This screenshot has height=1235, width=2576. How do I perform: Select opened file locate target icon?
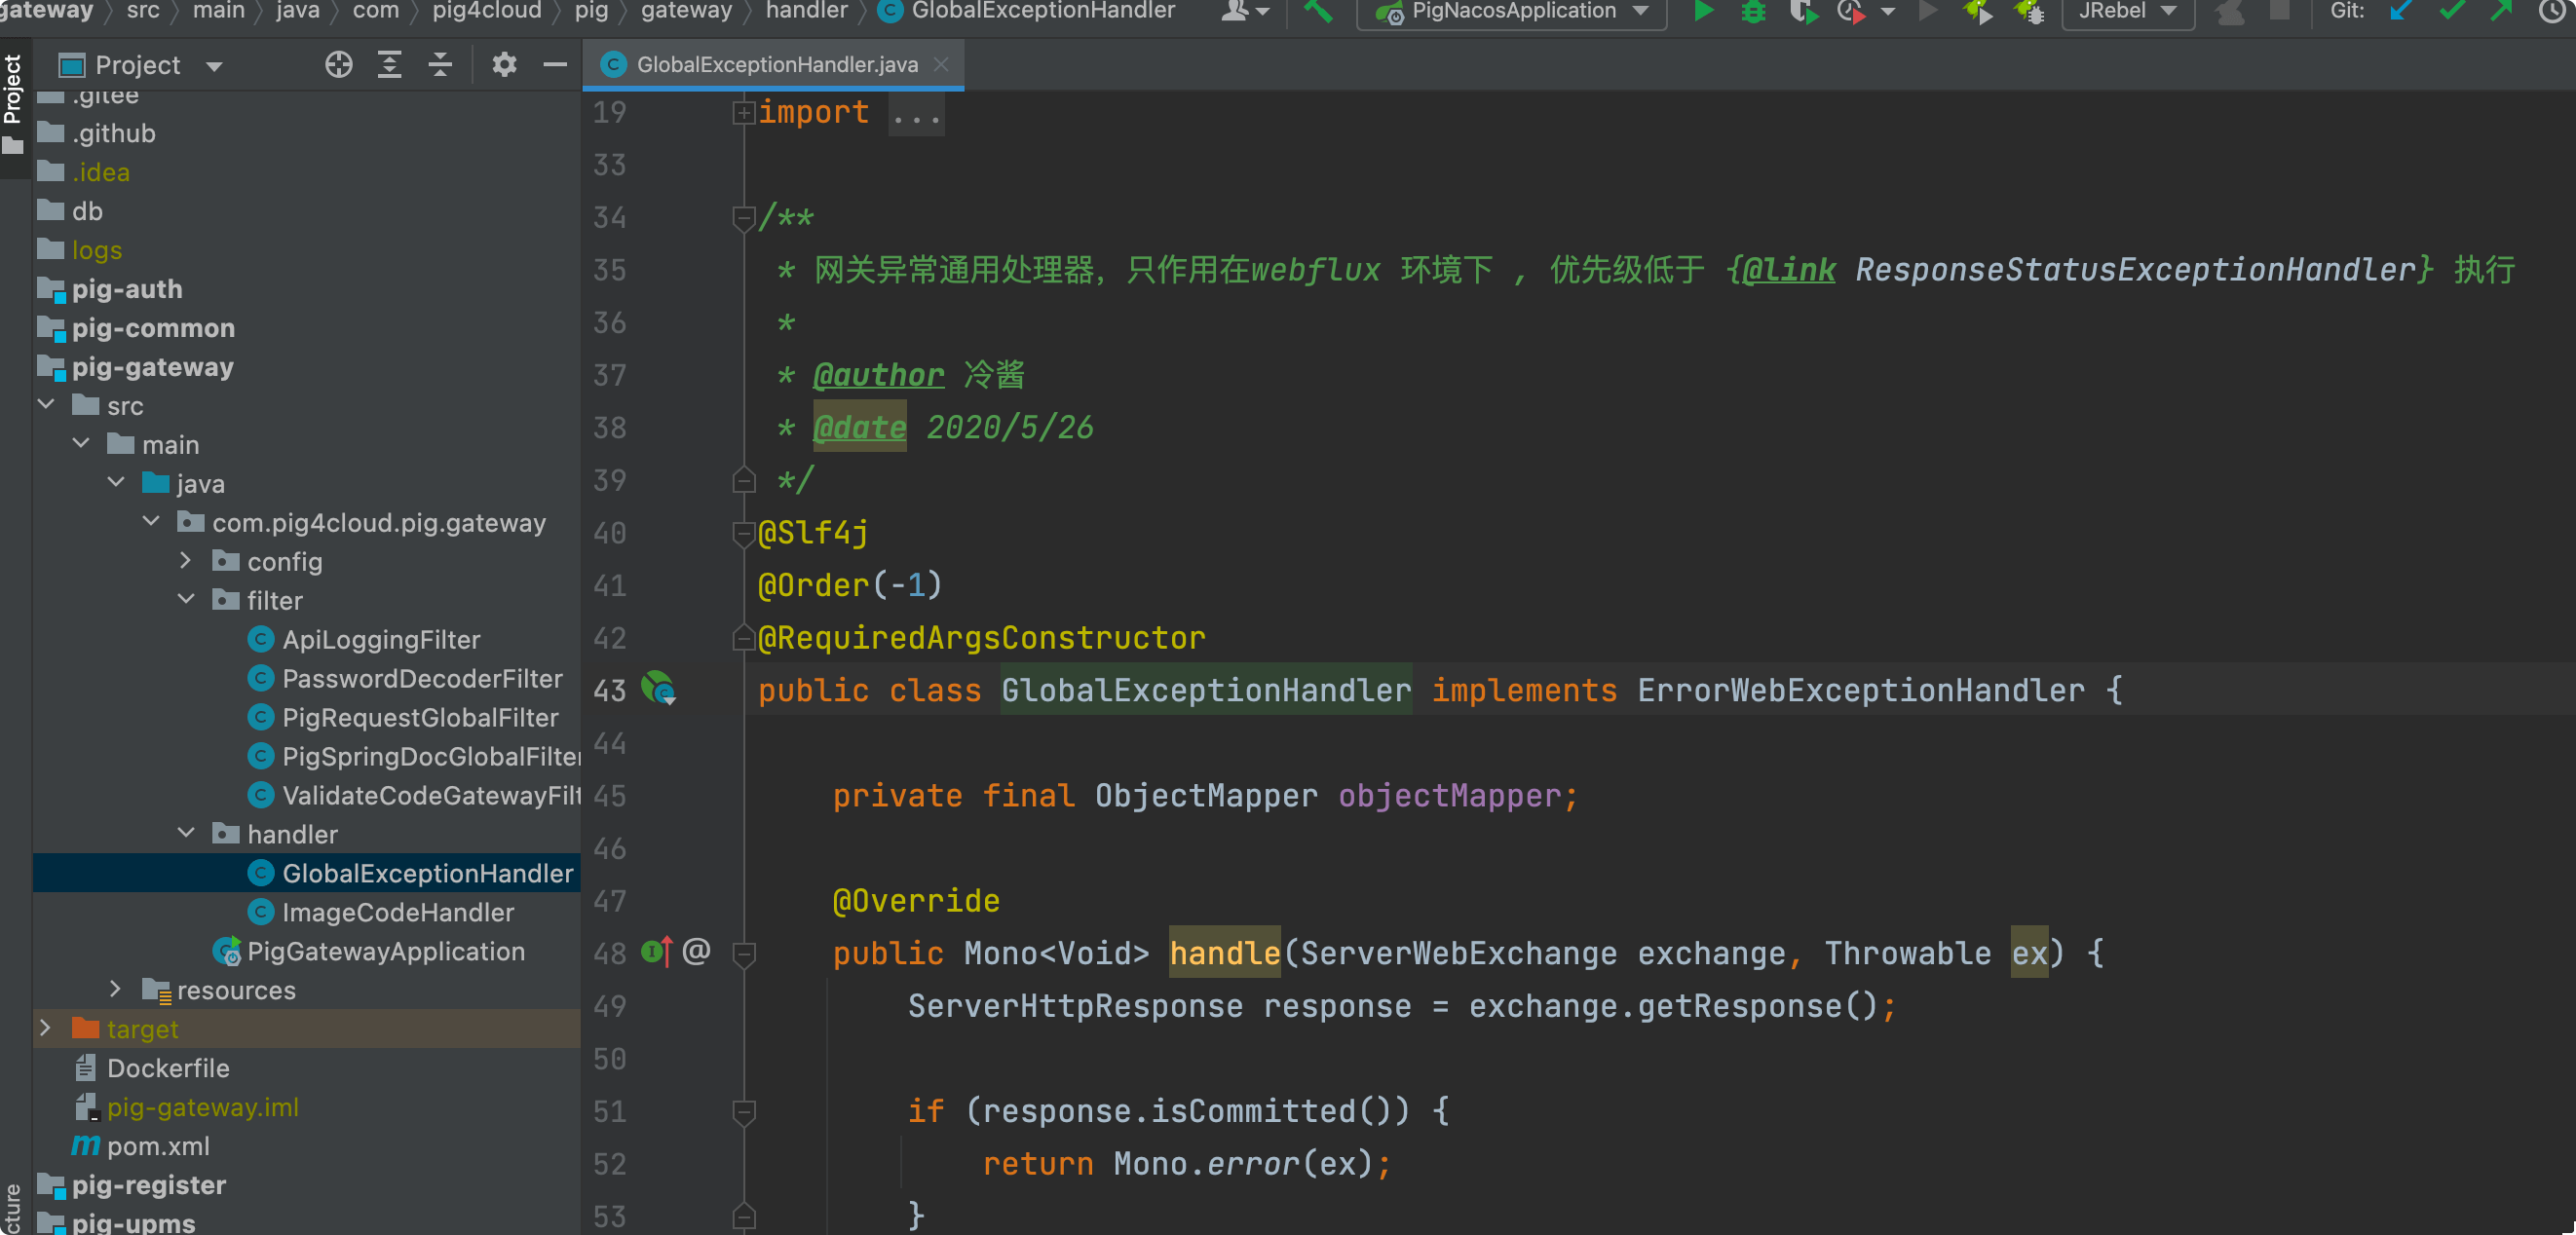pos(339,65)
